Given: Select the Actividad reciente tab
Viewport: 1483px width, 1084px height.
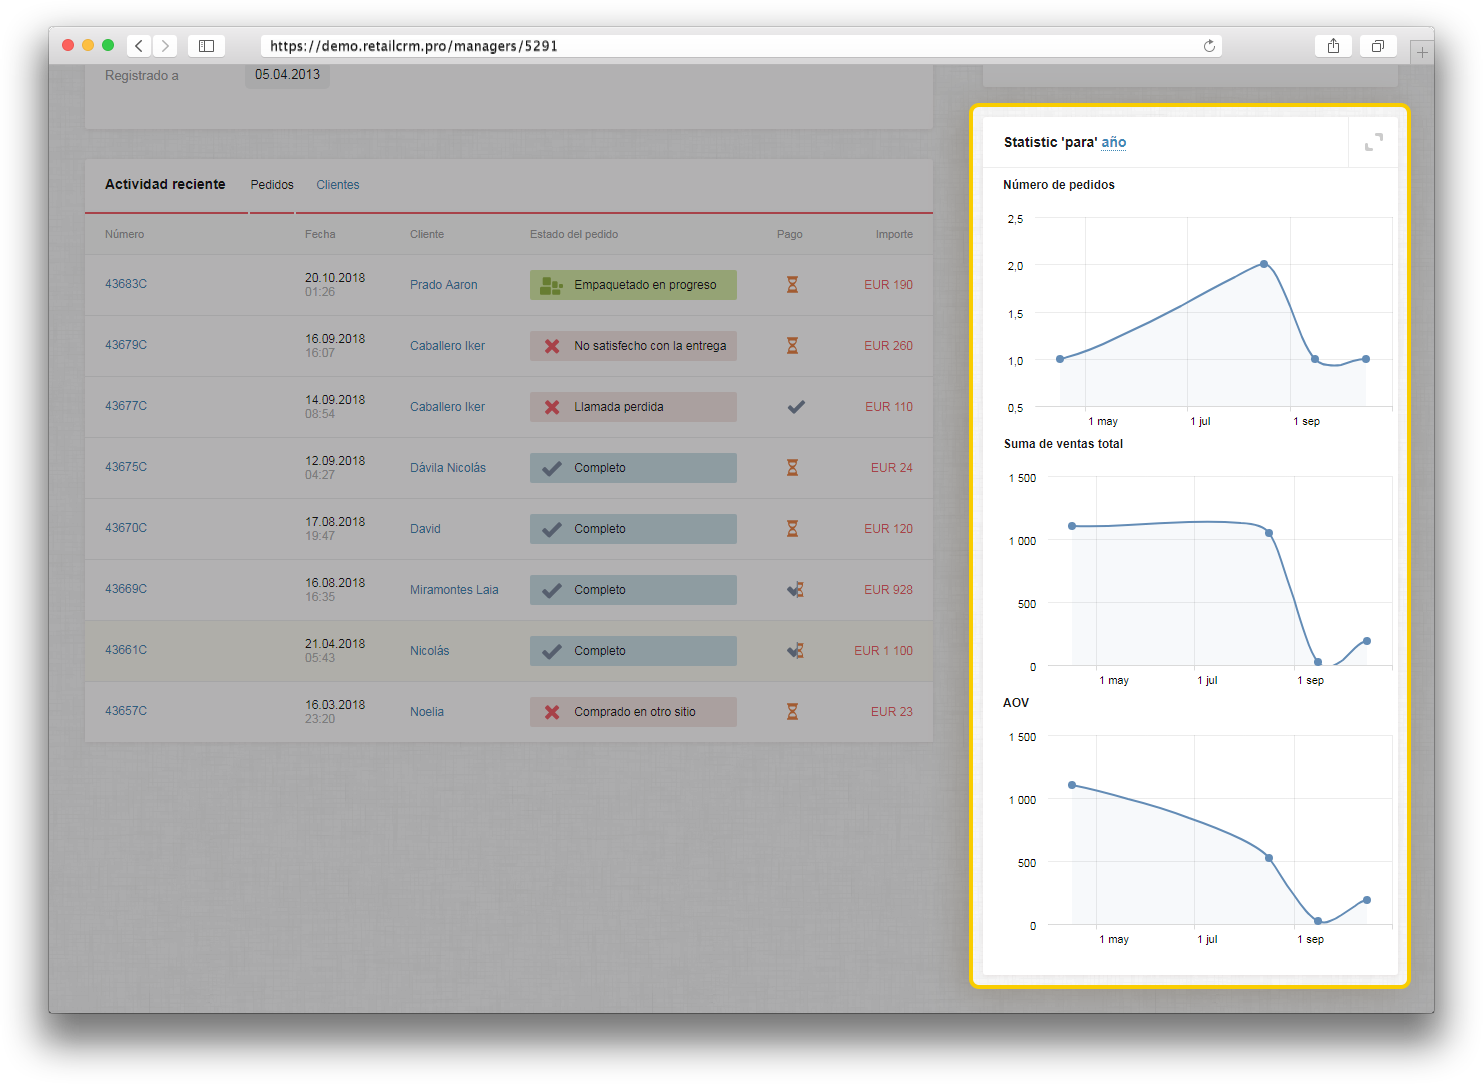Looking at the screenshot, I should tap(165, 184).
